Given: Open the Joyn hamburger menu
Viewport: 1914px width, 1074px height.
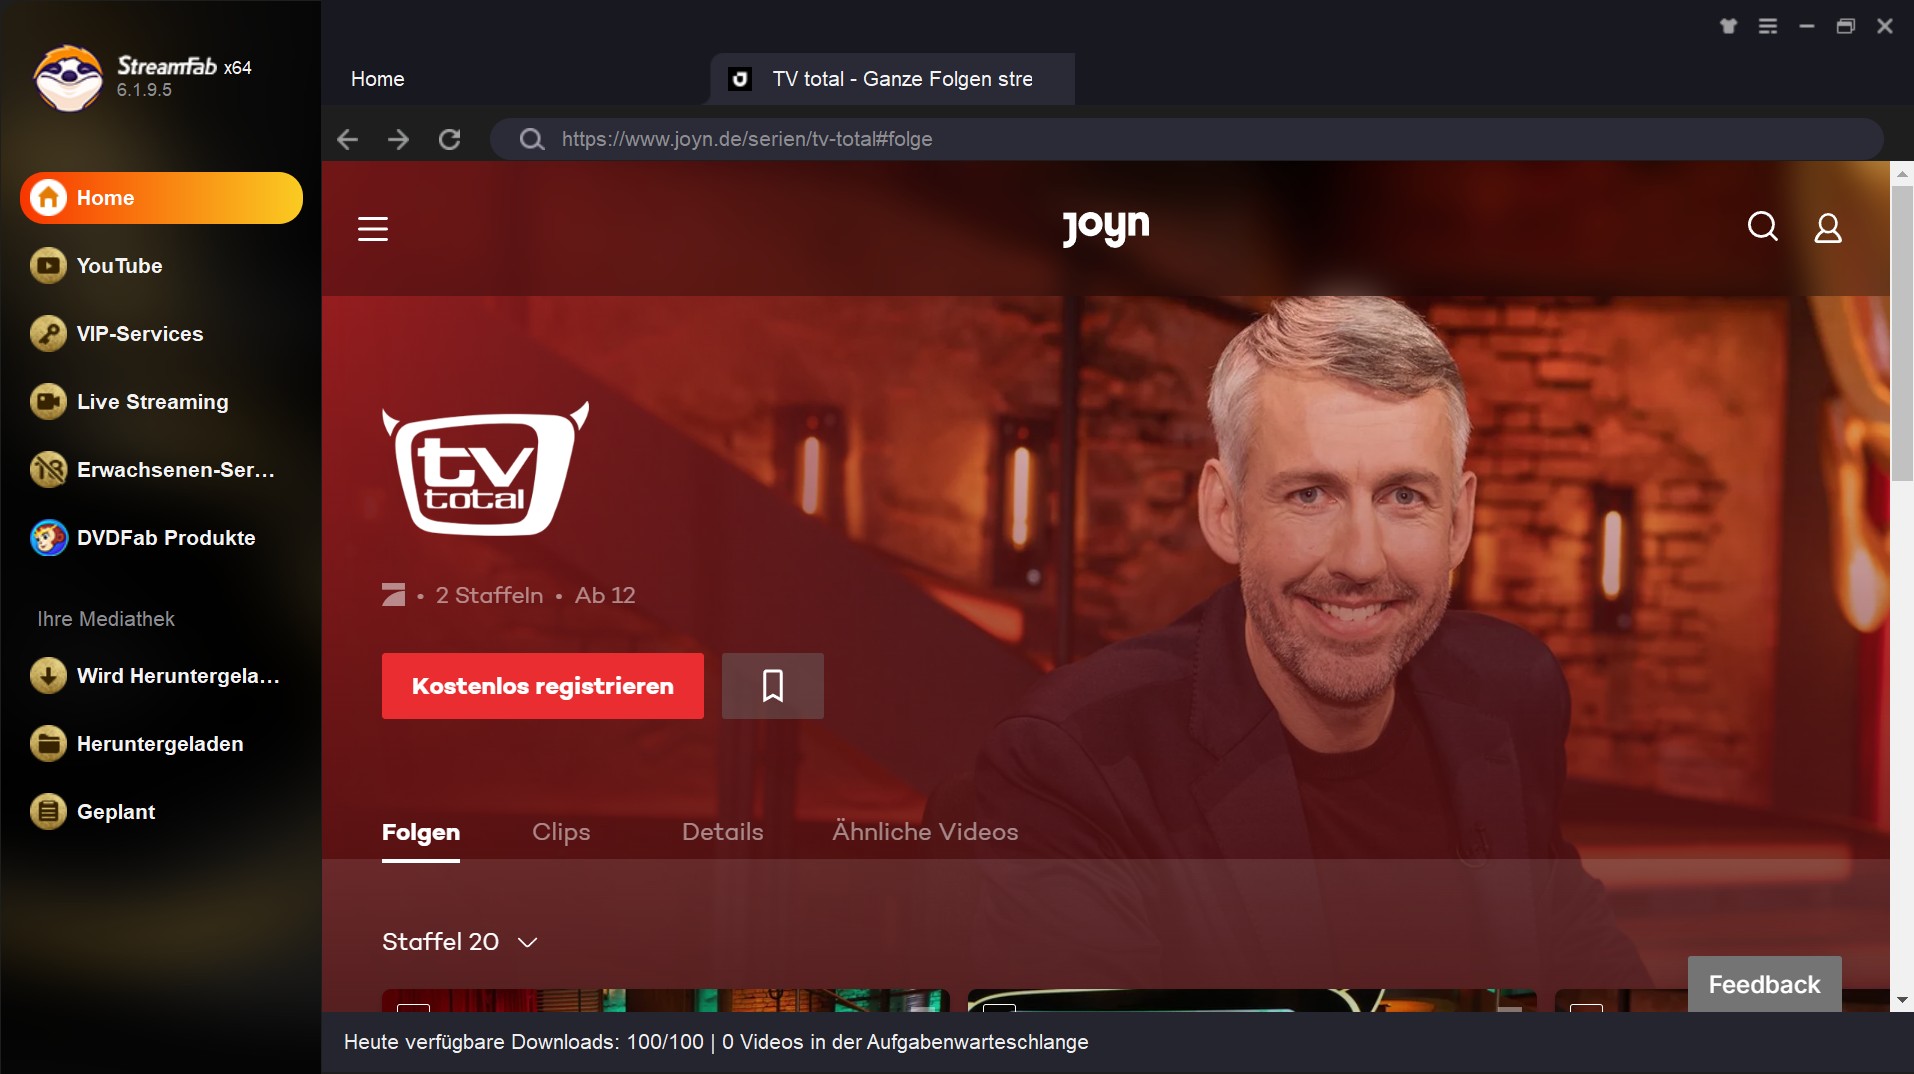Looking at the screenshot, I should [x=373, y=229].
